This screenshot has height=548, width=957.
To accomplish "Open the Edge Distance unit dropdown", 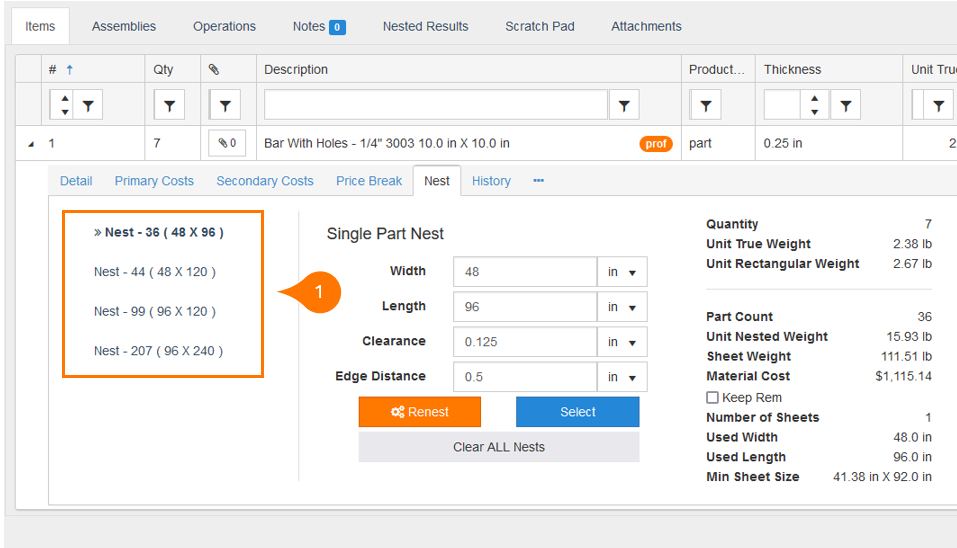I will coord(622,377).
